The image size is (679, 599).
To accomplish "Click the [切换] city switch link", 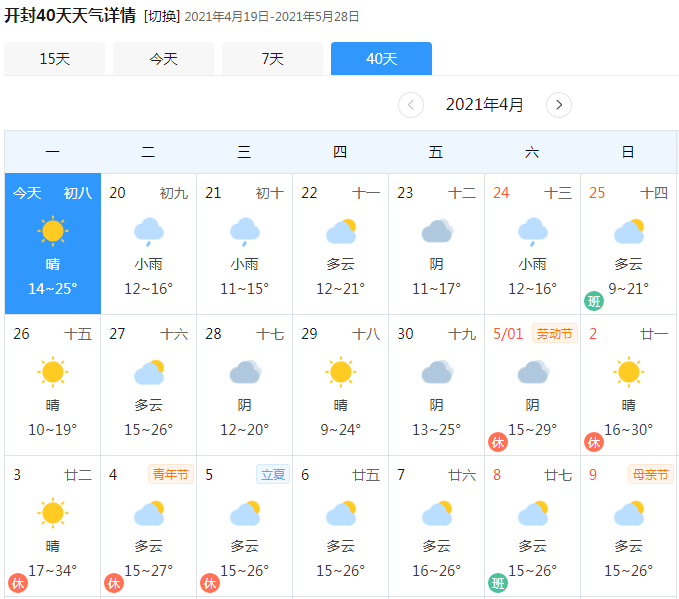I will [162, 16].
